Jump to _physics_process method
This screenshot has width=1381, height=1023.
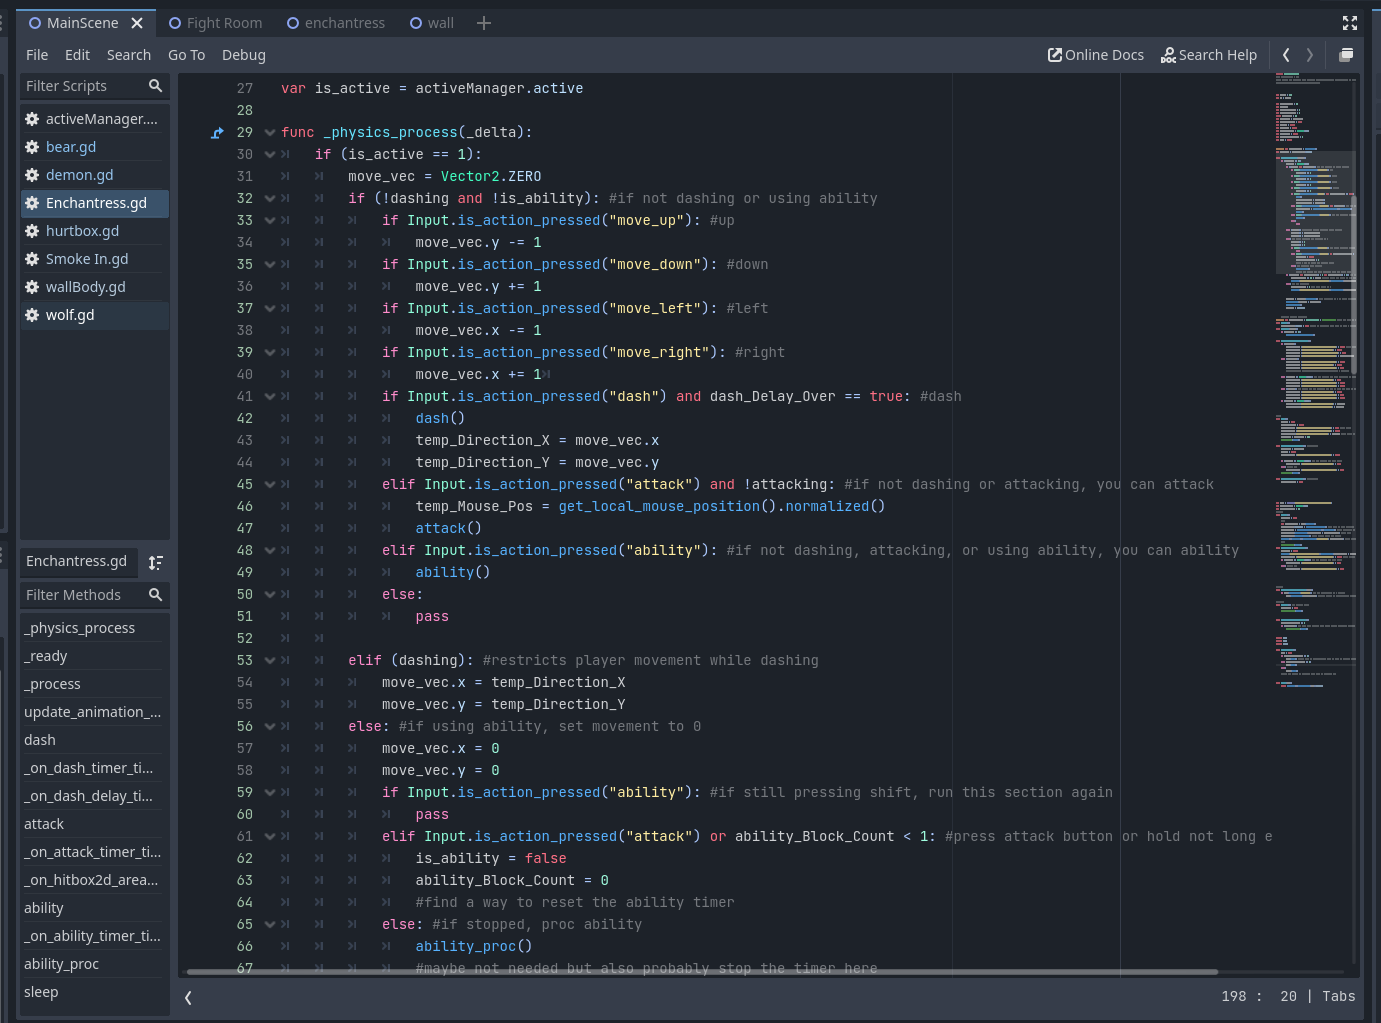(92, 628)
